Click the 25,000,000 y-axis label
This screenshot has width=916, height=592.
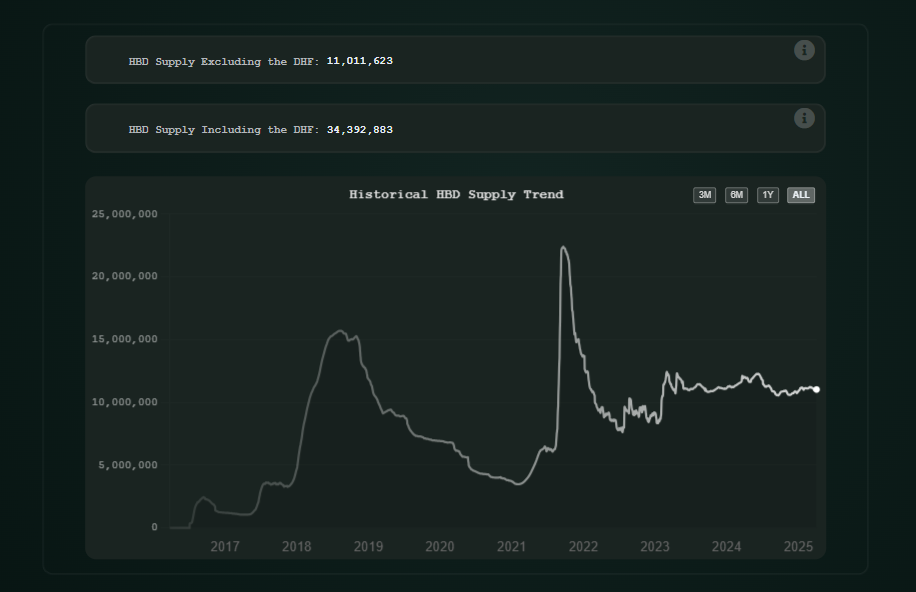point(124,214)
